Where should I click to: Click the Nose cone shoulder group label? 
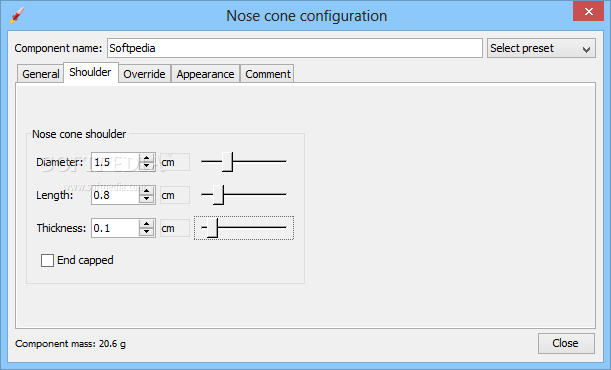tap(79, 134)
